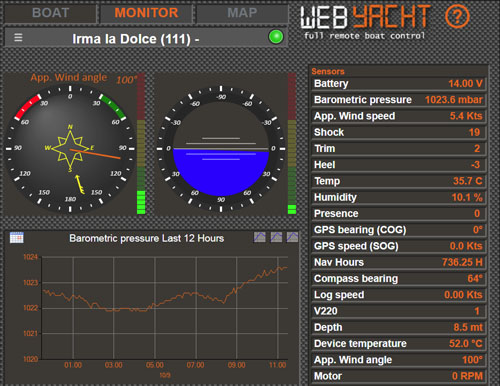
Task: Switch to the MAP tab
Action: tap(242, 13)
